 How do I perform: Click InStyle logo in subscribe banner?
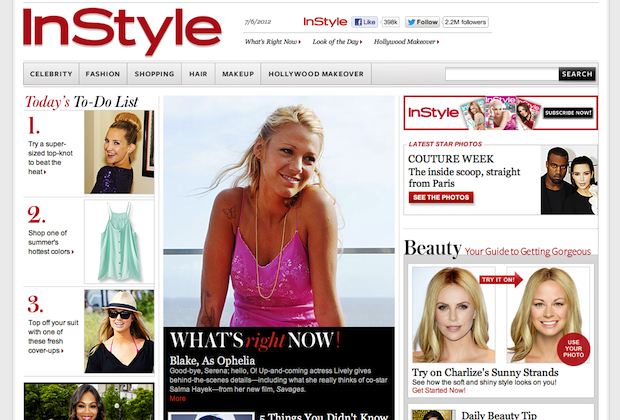(433, 113)
